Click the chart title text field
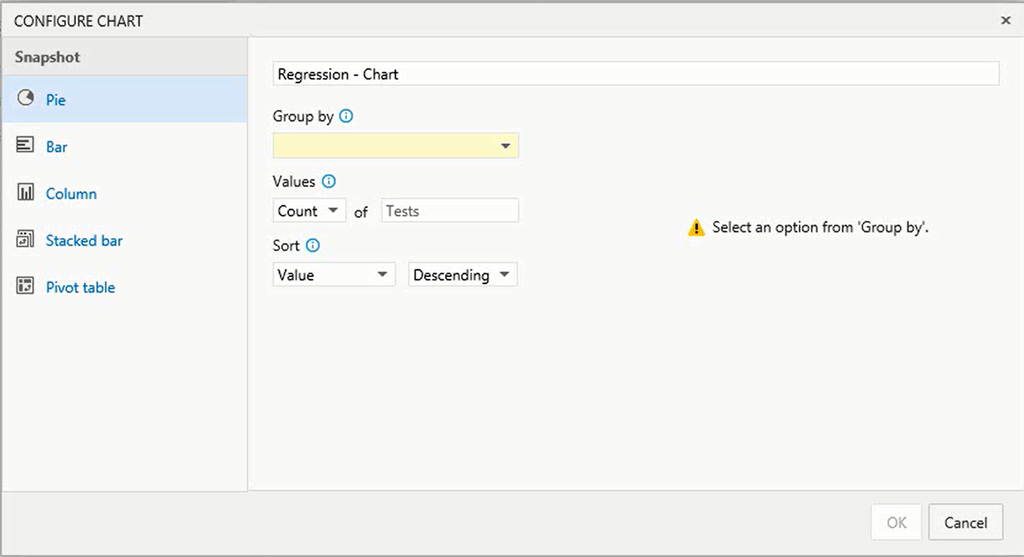Screen dimensions: 1024x557 635,74
